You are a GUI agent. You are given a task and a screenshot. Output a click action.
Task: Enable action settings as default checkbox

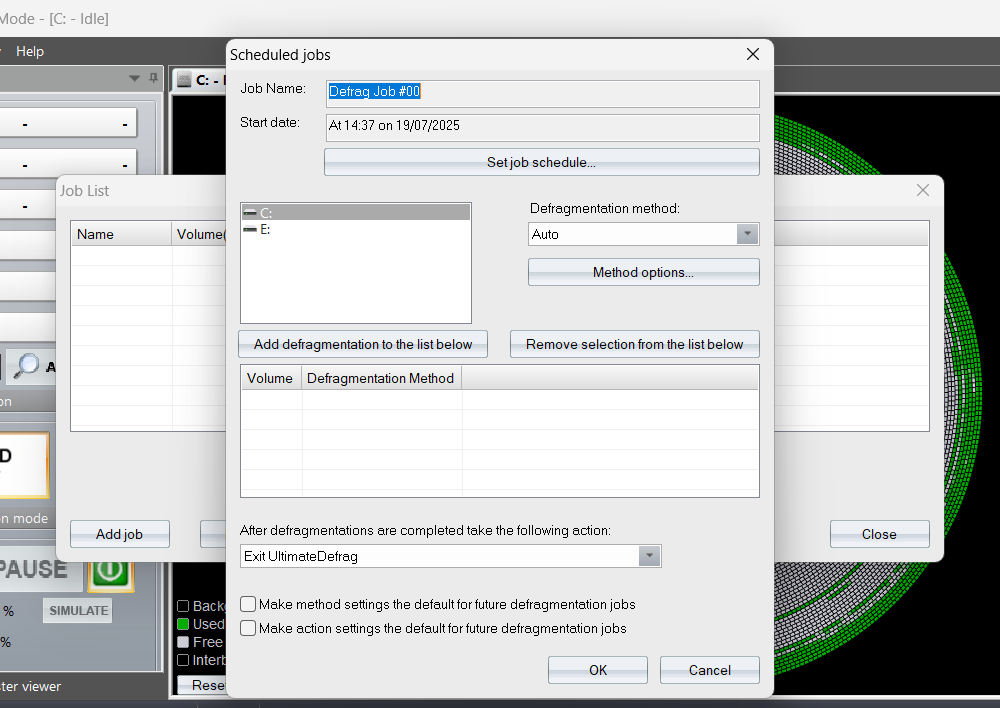(x=248, y=628)
